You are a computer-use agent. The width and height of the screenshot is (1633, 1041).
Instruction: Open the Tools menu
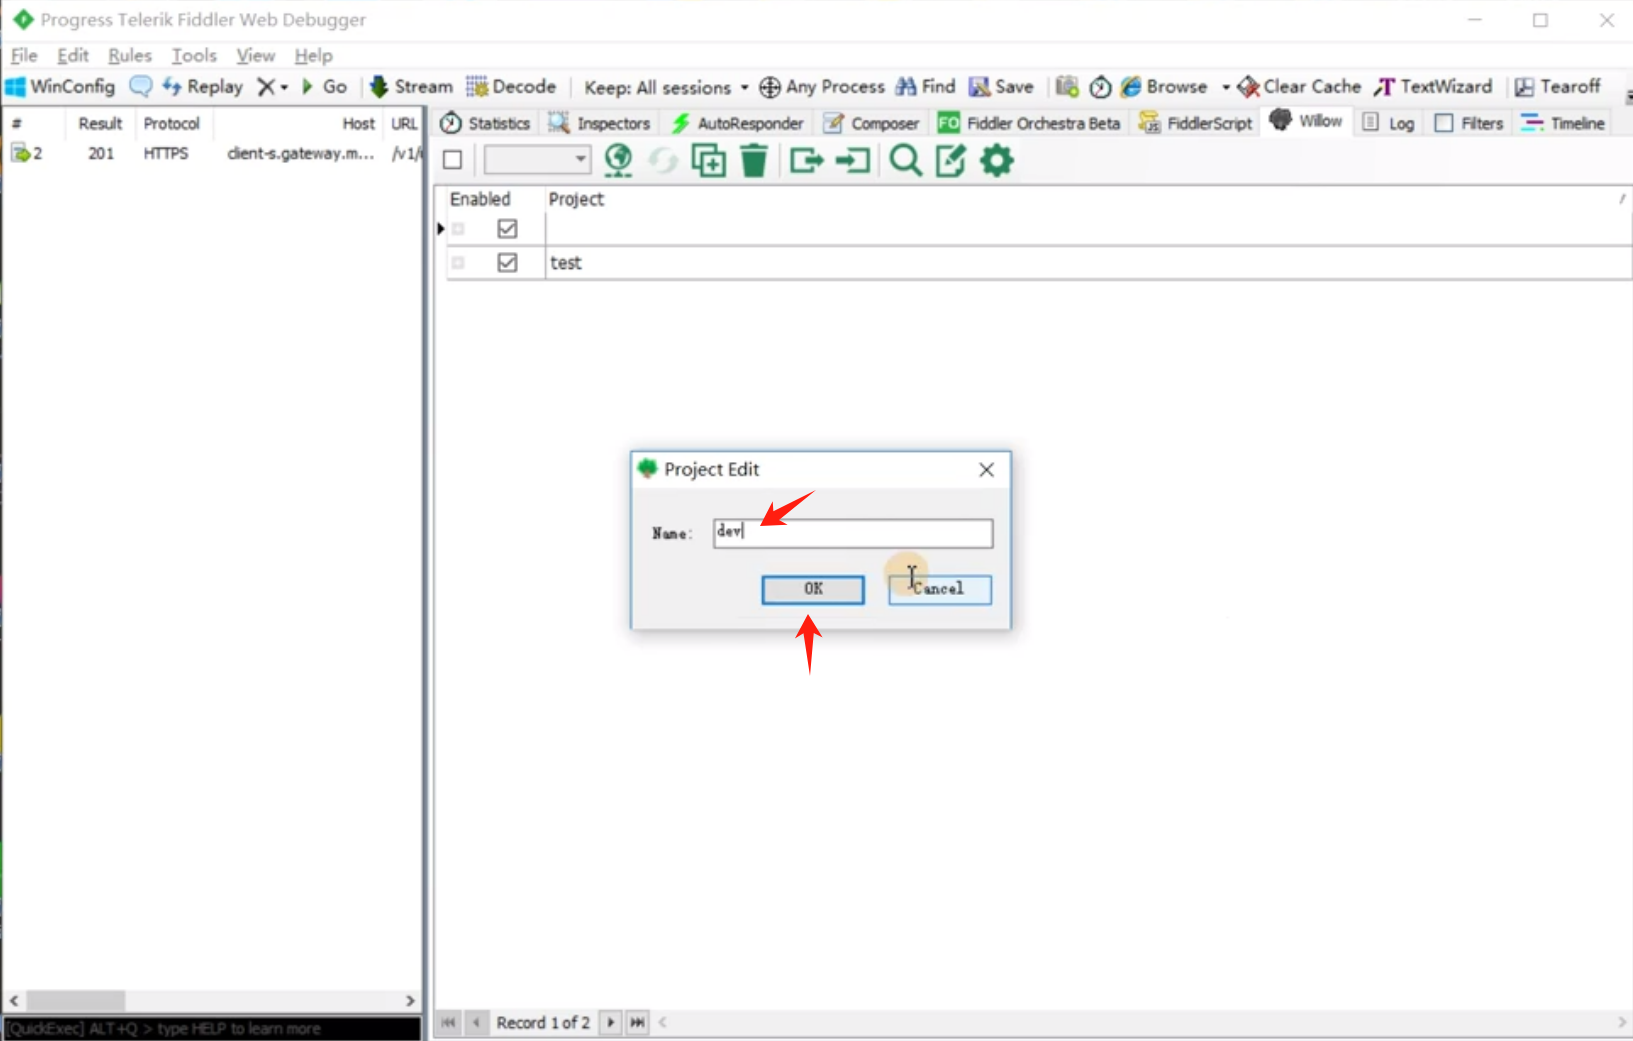[194, 56]
